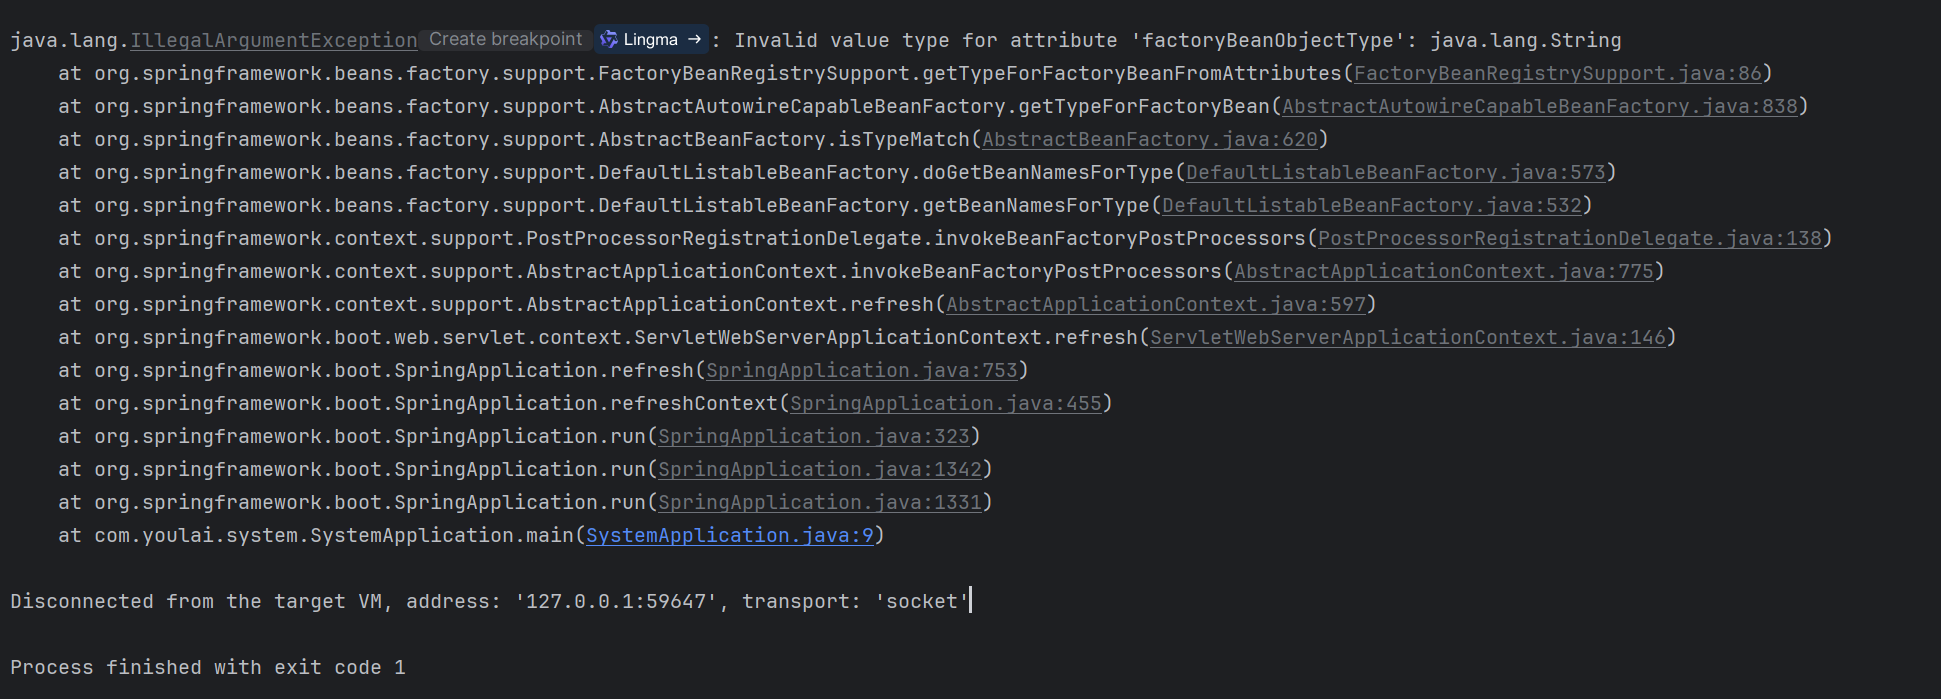Open the SystemApplication.java:9 link
The width and height of the screenshot is (1941, 699).
pyautogui.click(x=729, y=536)
